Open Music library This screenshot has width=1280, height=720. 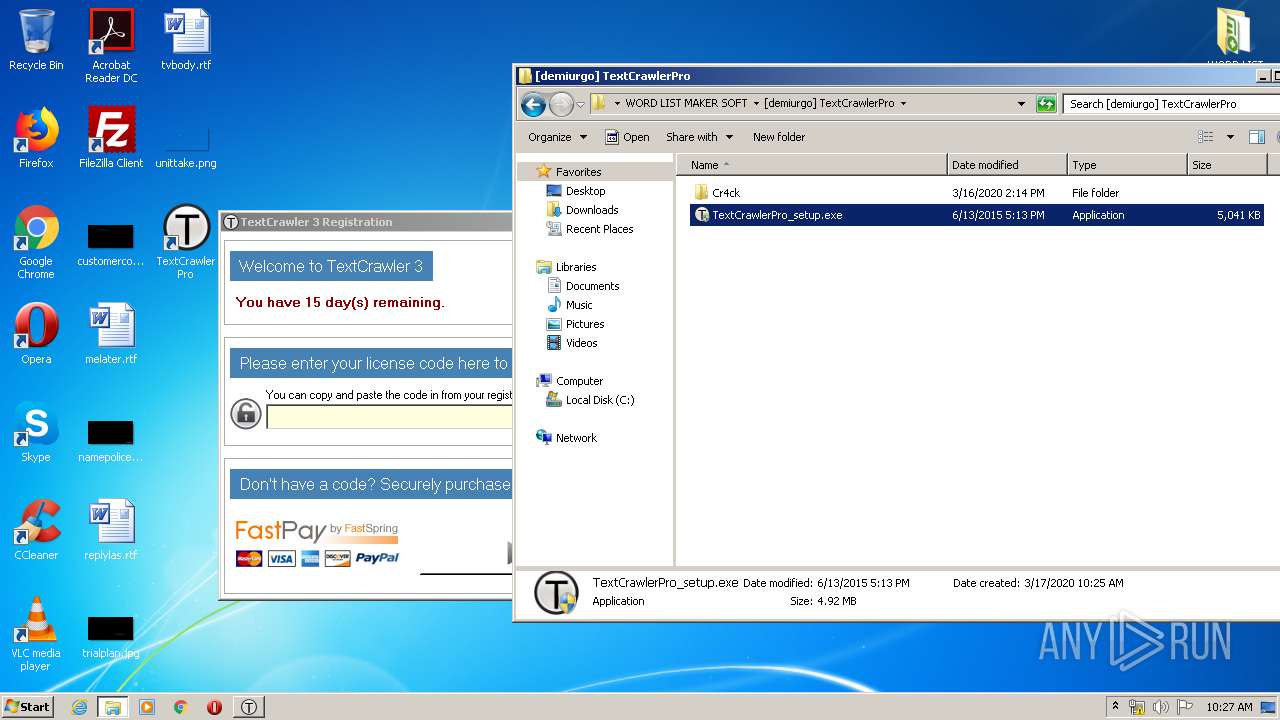click(x=579, y=305)
